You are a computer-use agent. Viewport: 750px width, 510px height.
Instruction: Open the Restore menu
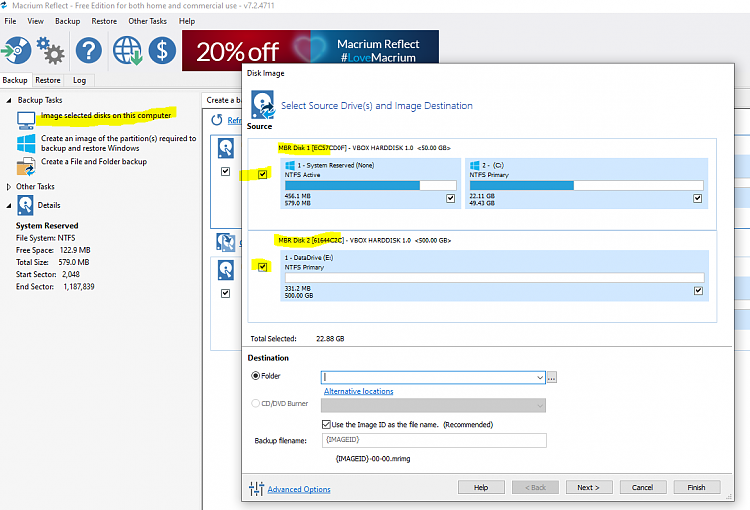coord(104,21)
